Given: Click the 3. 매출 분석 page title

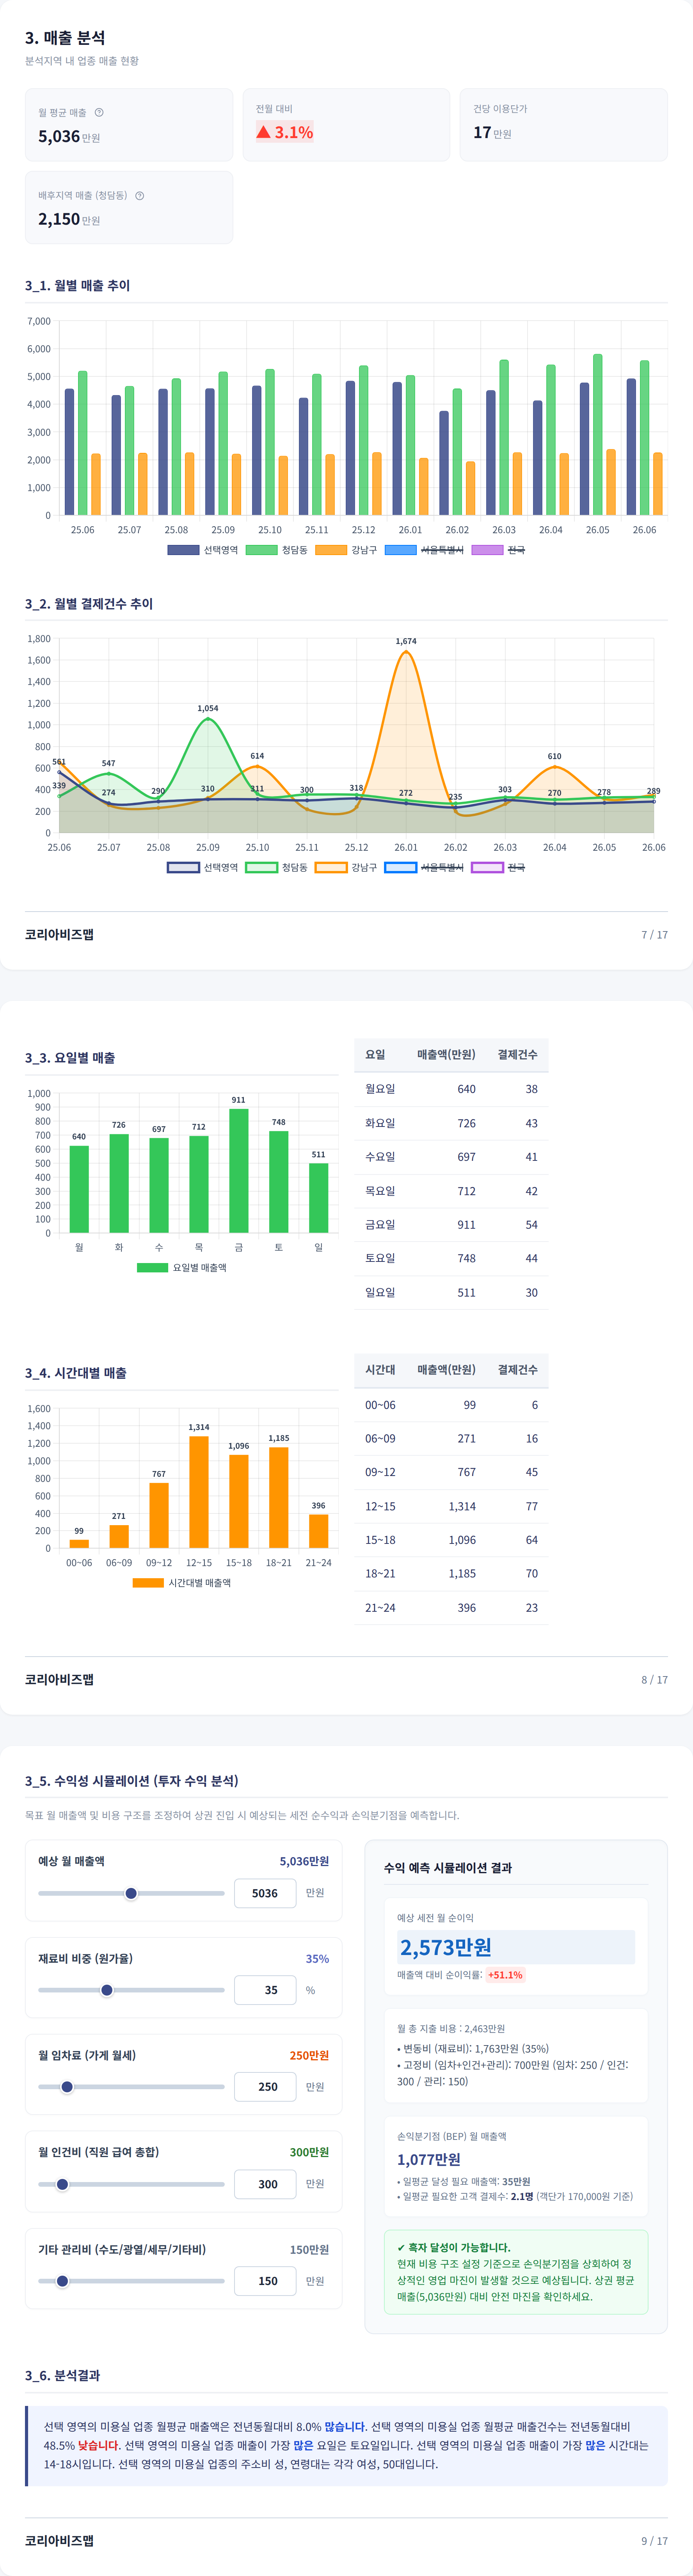Looking at the screenshot, I should pos(65,37).
